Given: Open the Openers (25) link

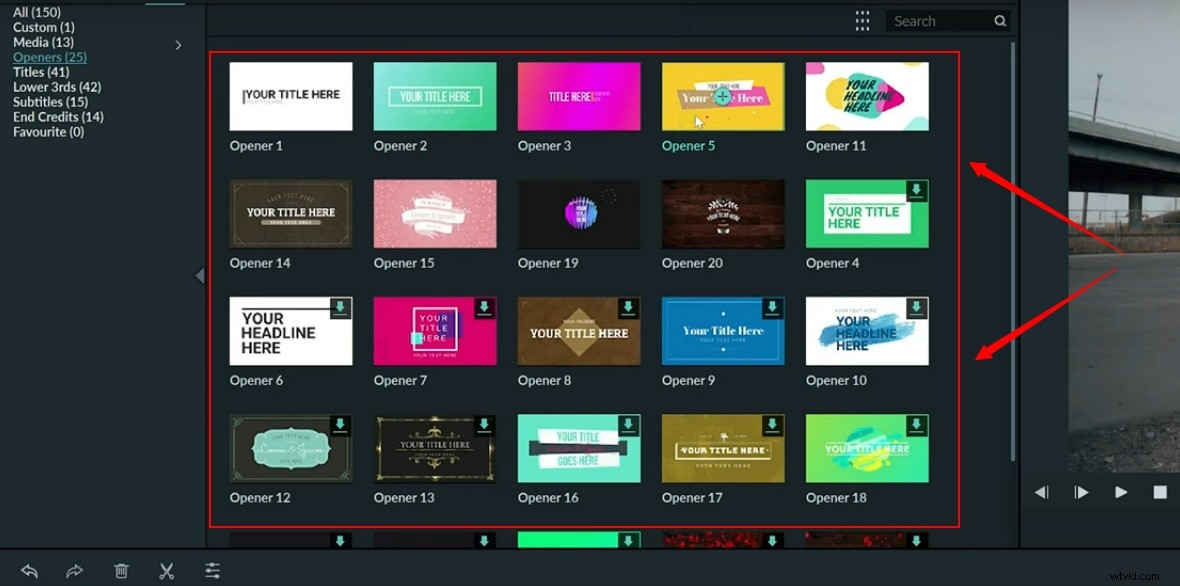Looking at the screenshot, I should [x=49, y=57].
